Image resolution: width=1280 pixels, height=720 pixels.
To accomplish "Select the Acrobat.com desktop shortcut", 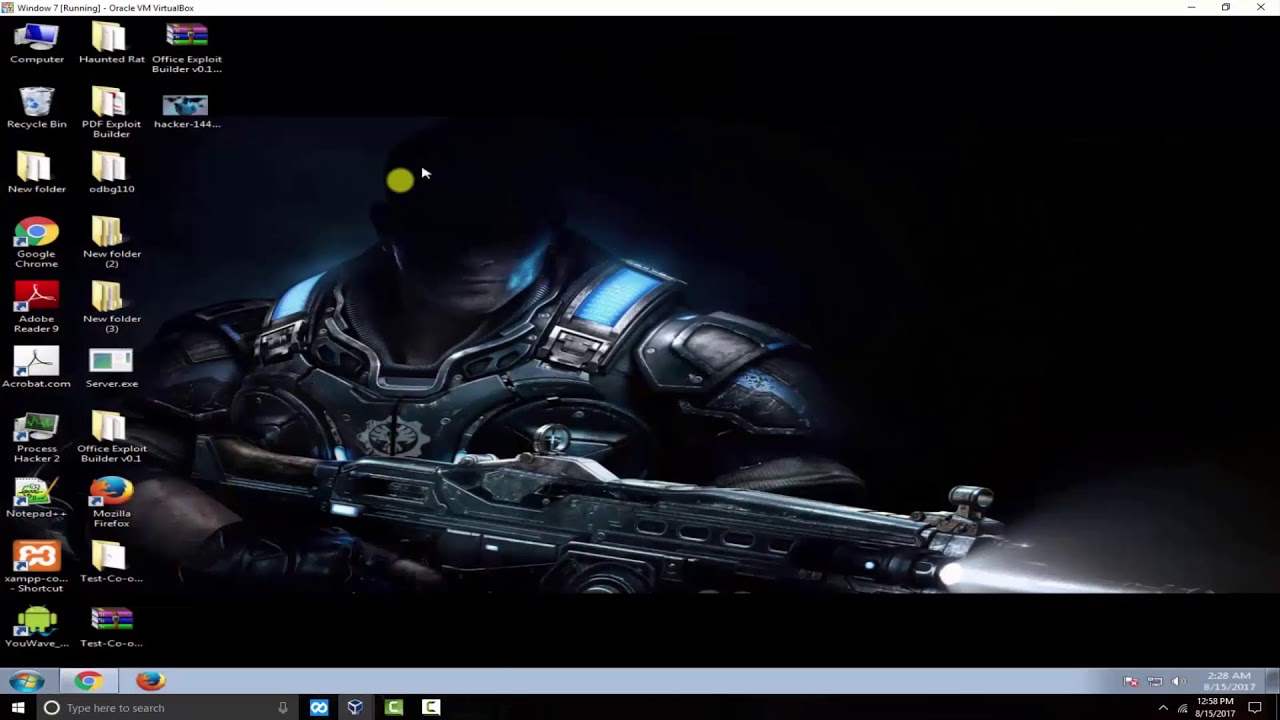I will pos(36,368).
